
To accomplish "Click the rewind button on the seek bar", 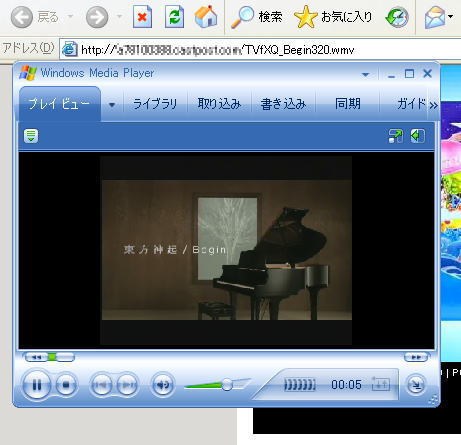I will click(36, 357).
